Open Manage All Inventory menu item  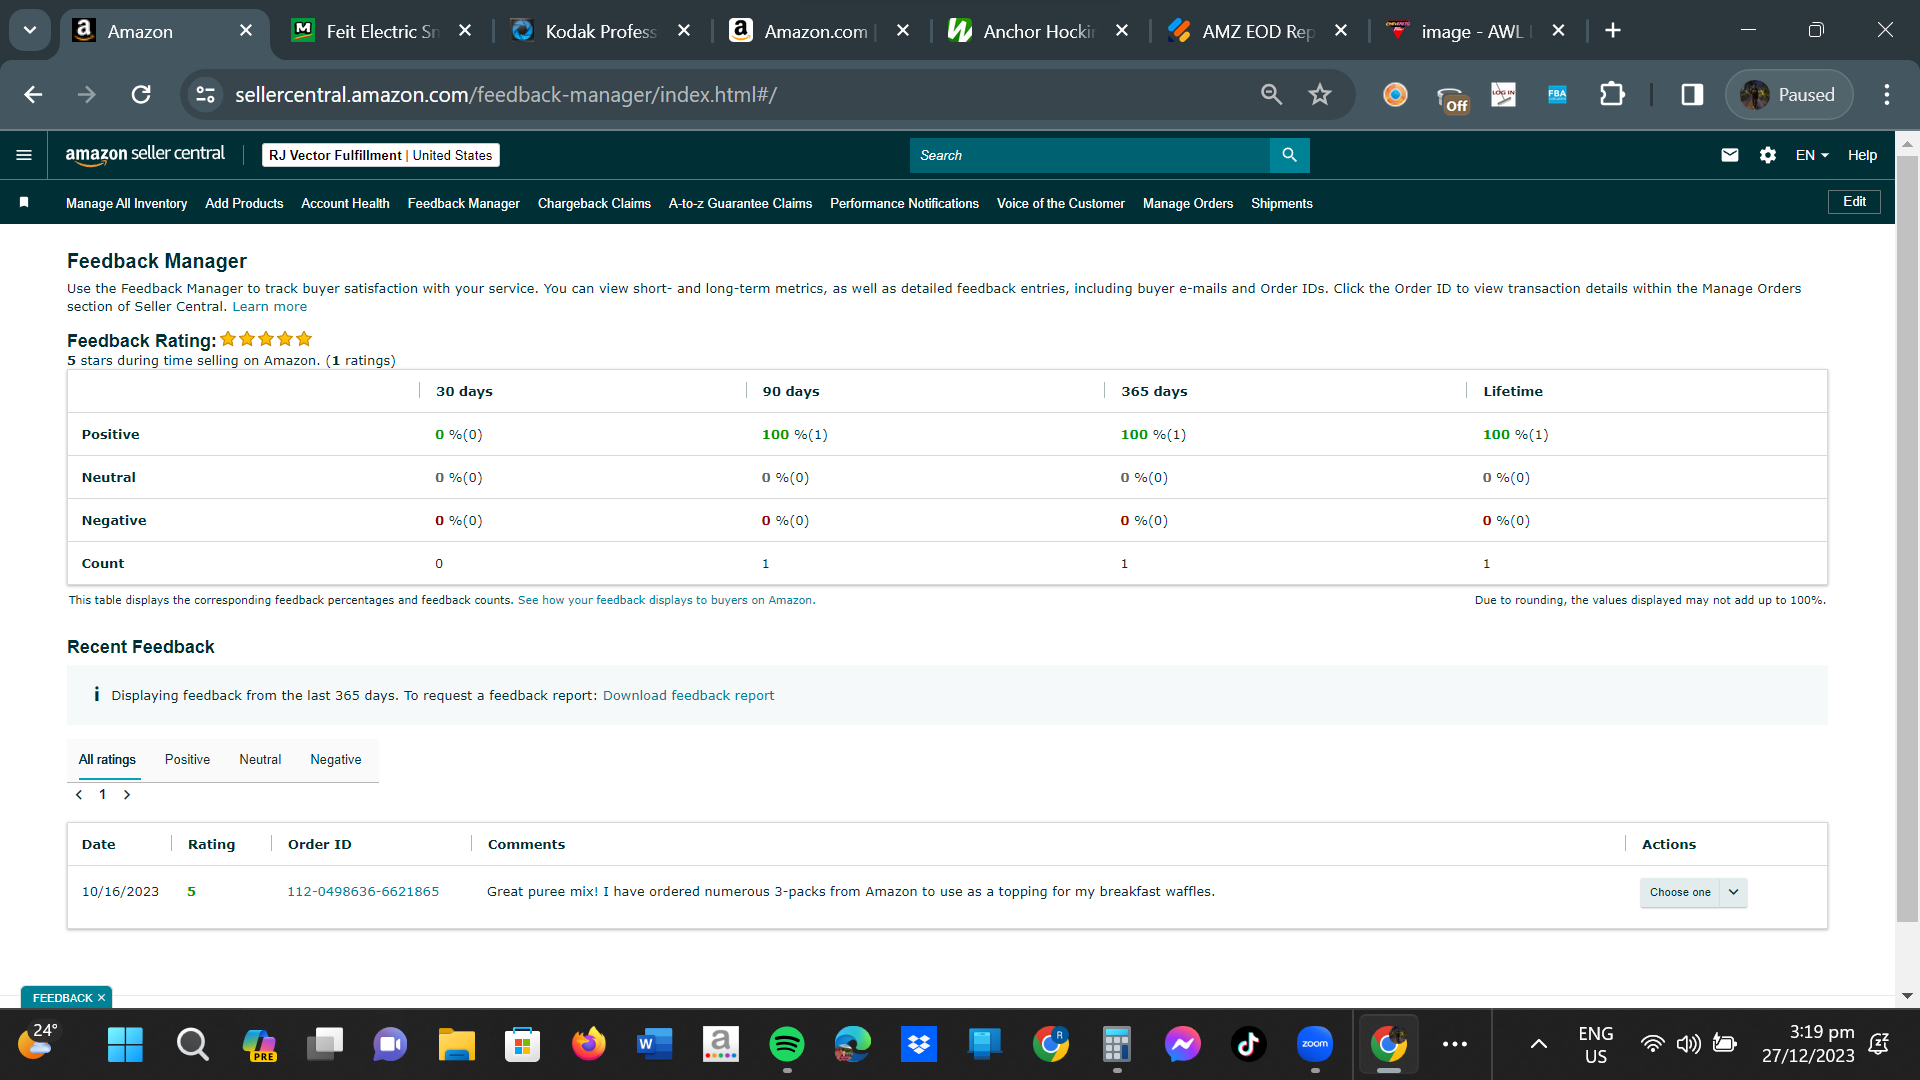click(x=126, y=203)
